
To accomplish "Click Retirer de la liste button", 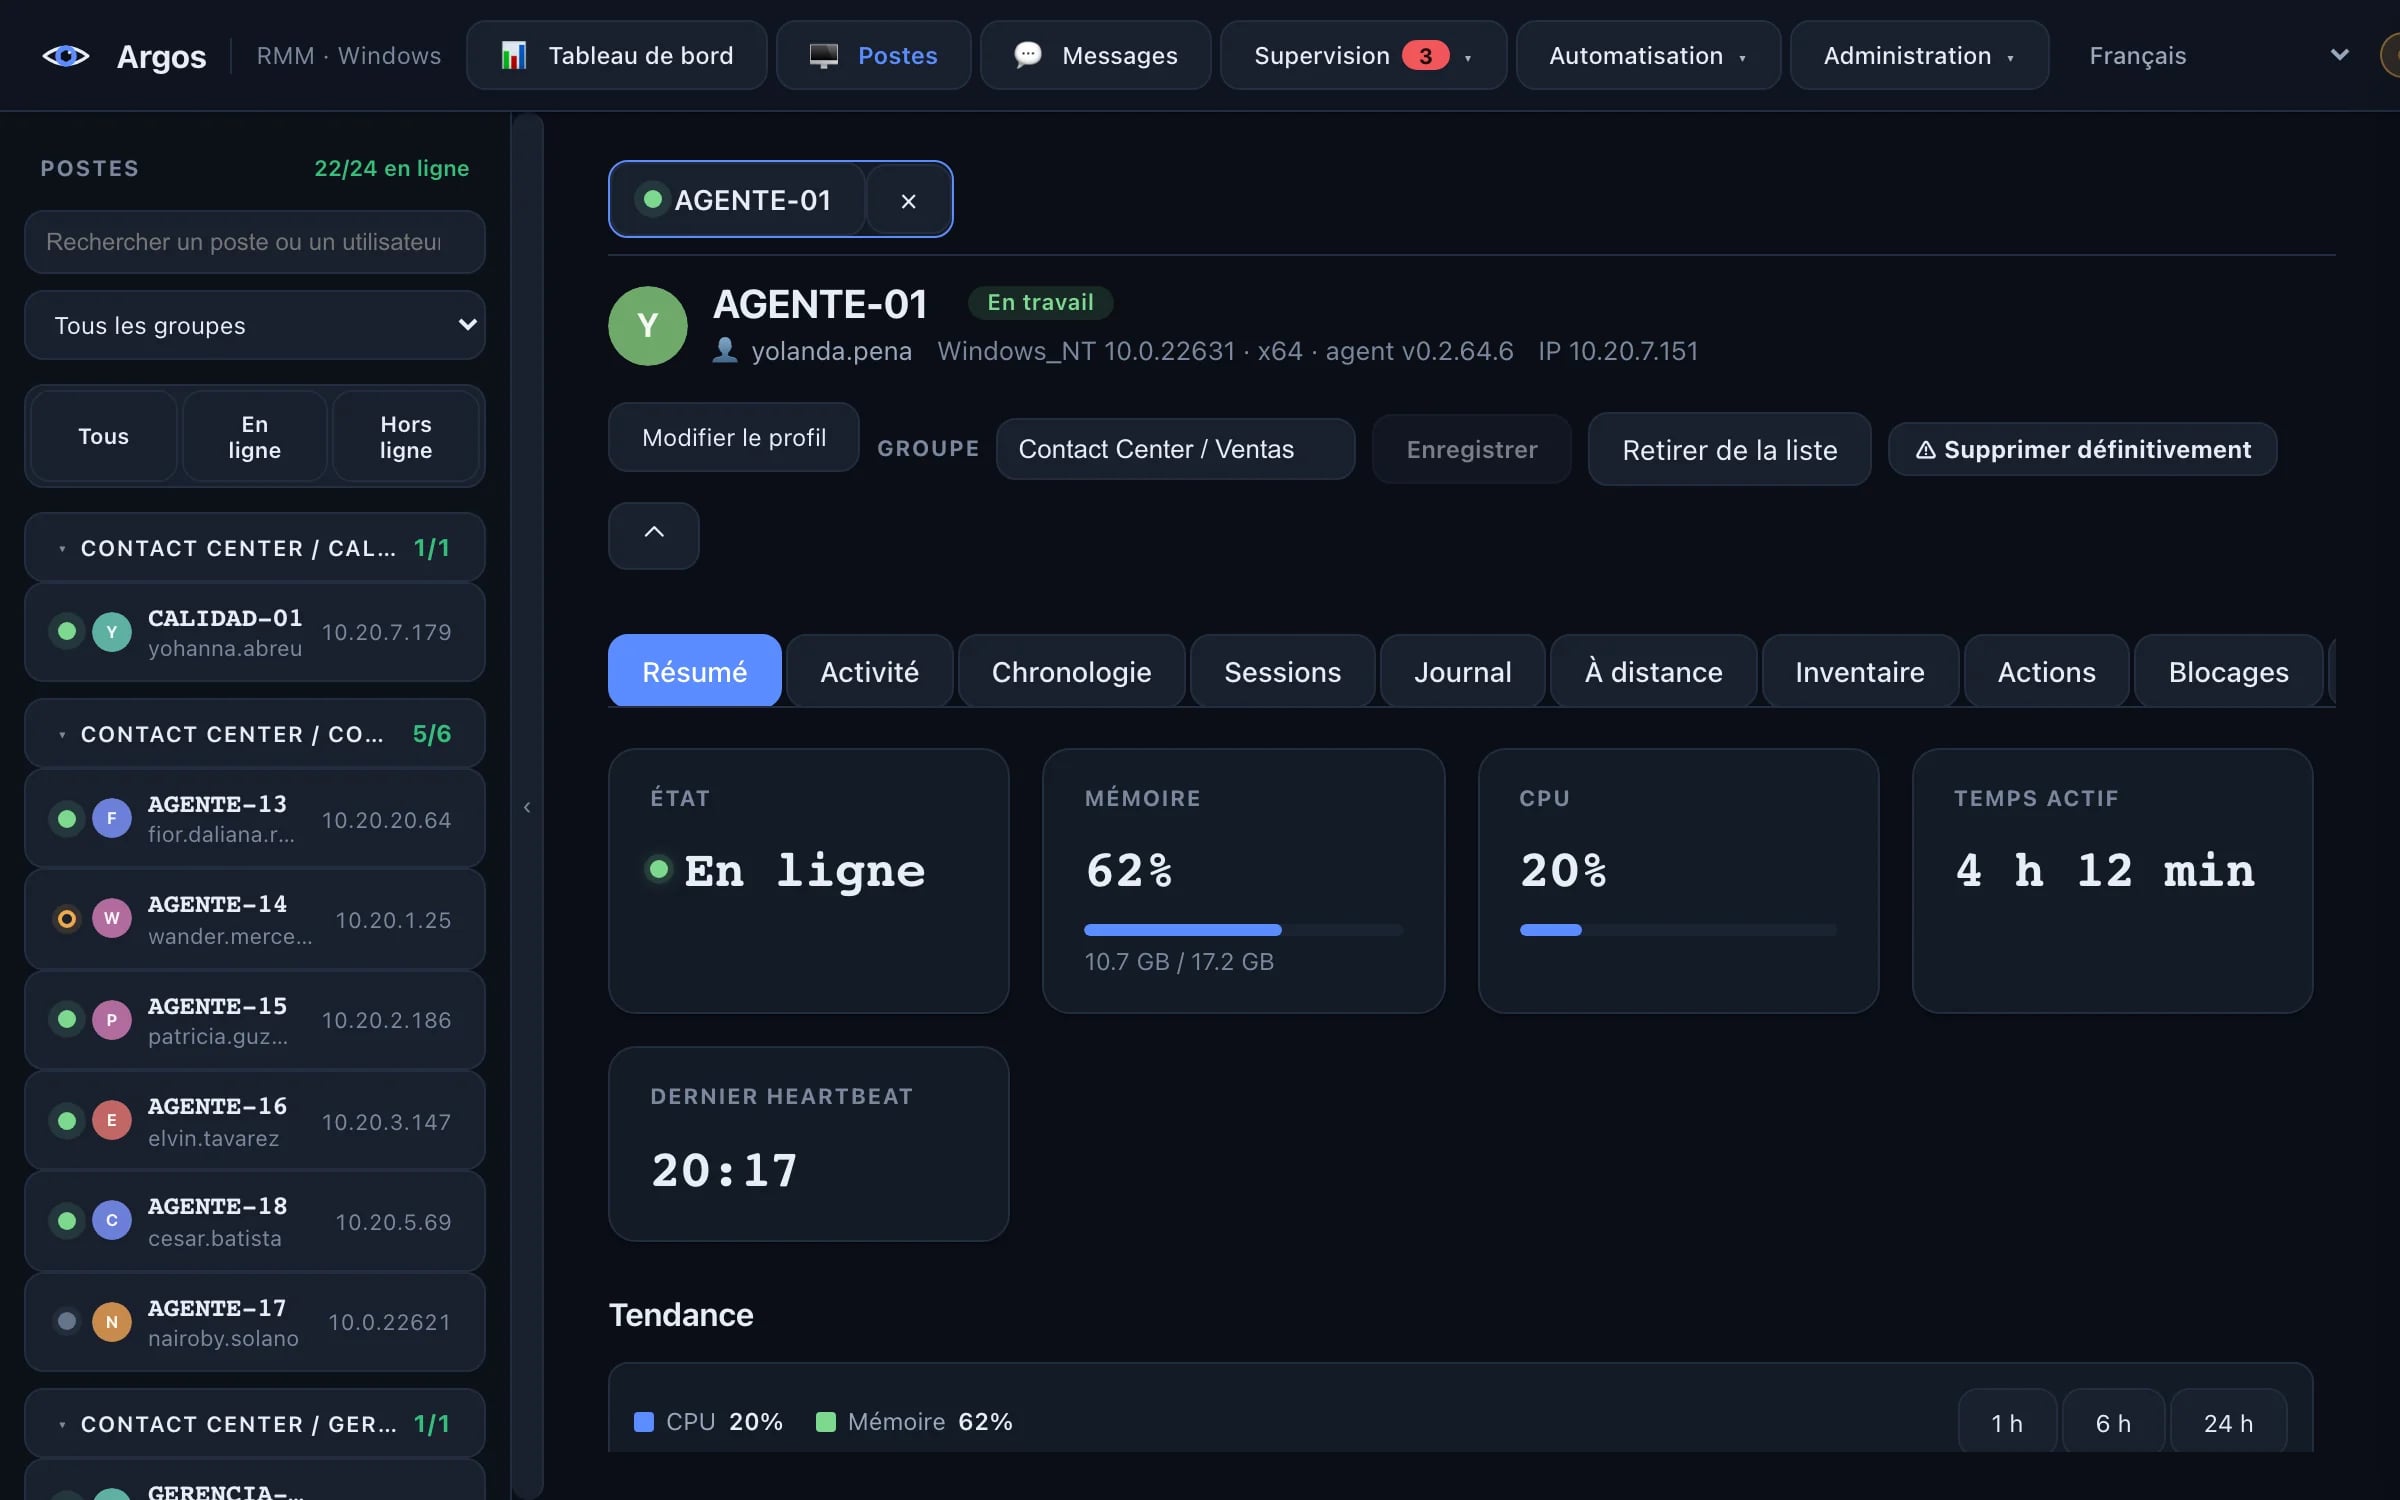I will [x=1729, y=449].
